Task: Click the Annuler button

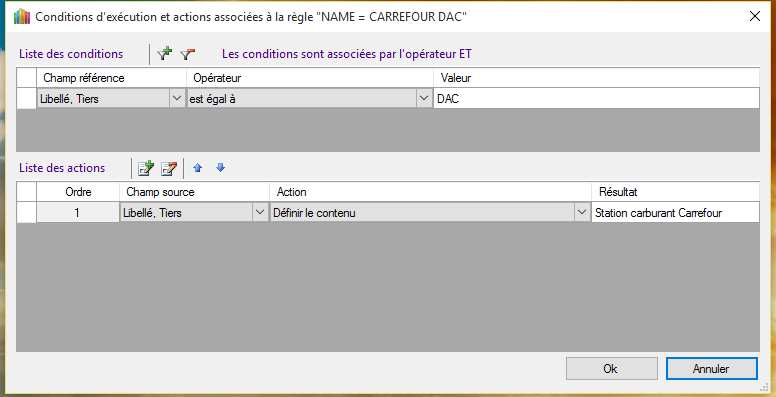Action: (712, 369)
